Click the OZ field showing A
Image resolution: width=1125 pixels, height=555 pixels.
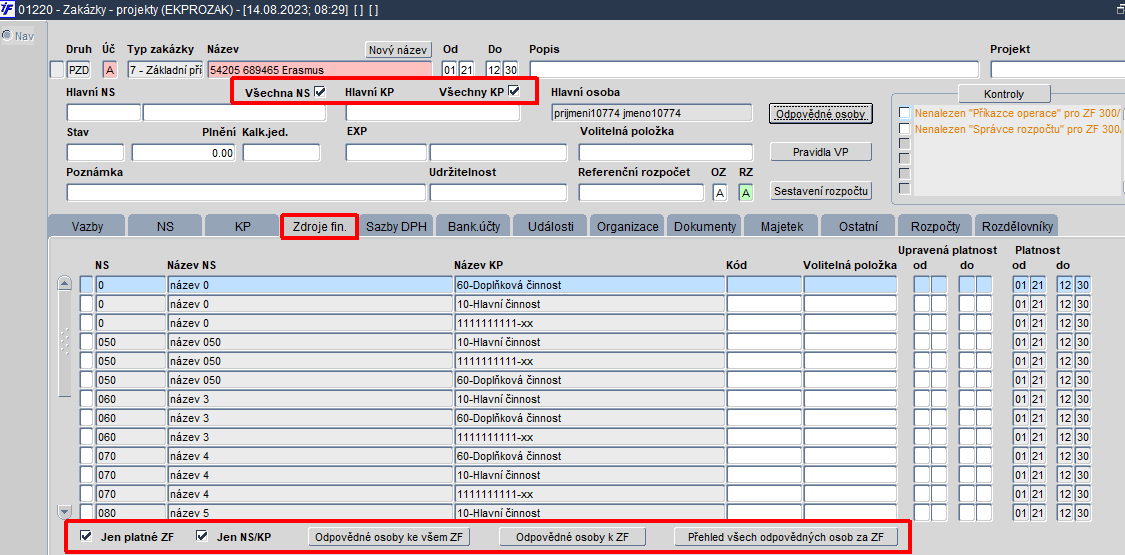click(719, 192)
